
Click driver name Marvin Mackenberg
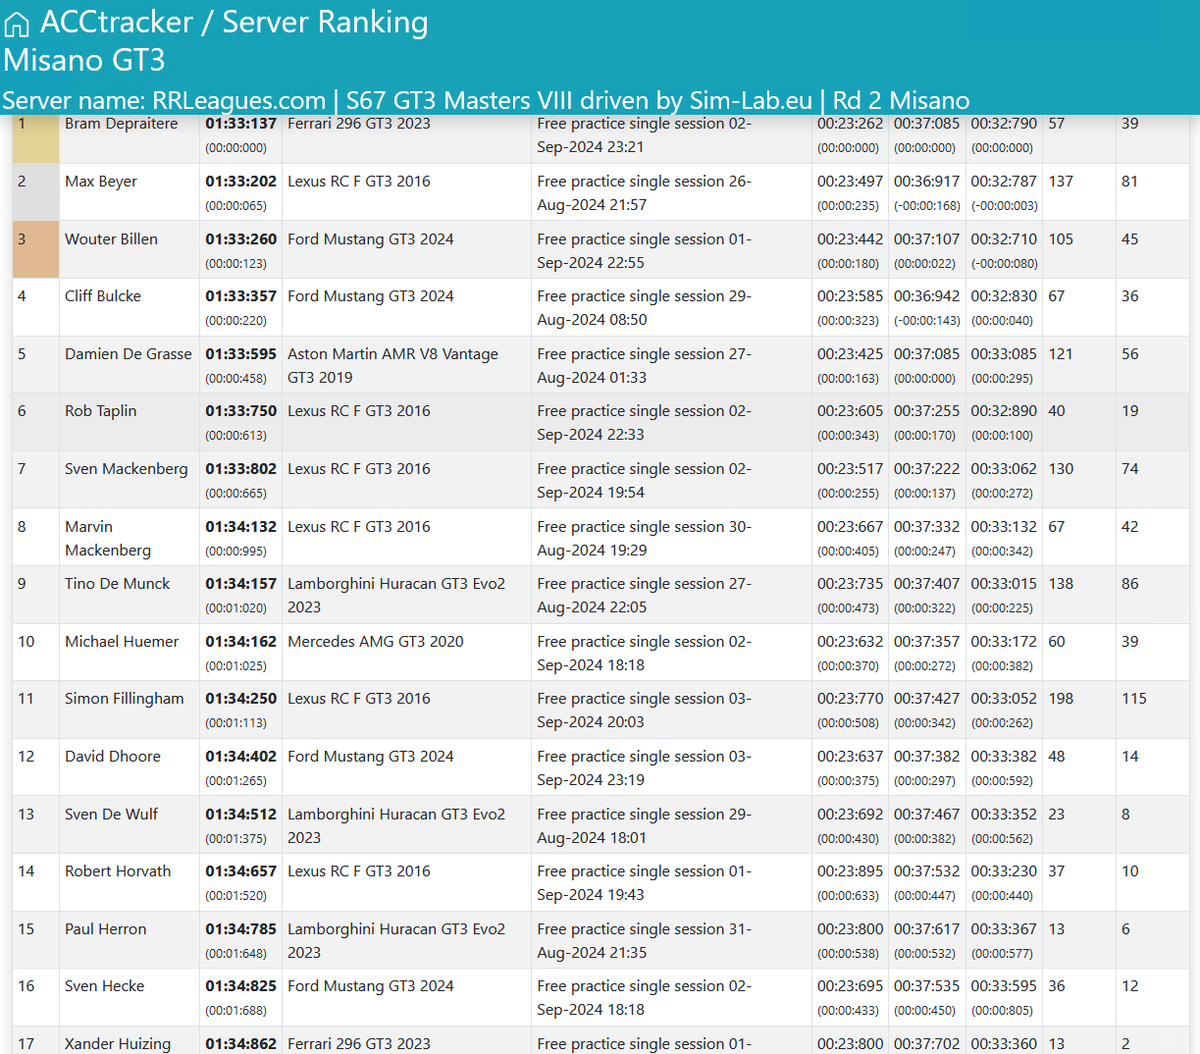pos(108,538)
